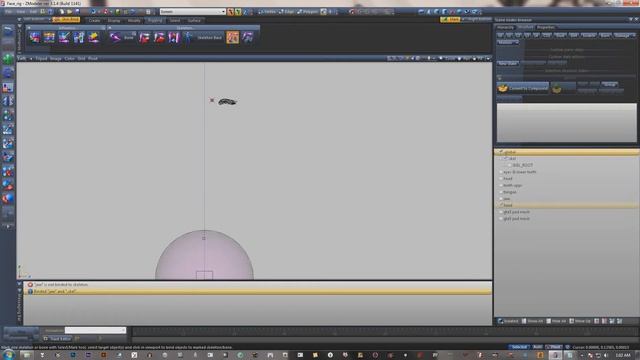Select Polygon selection level
640x360 pixels.
[x=308, y=12]
